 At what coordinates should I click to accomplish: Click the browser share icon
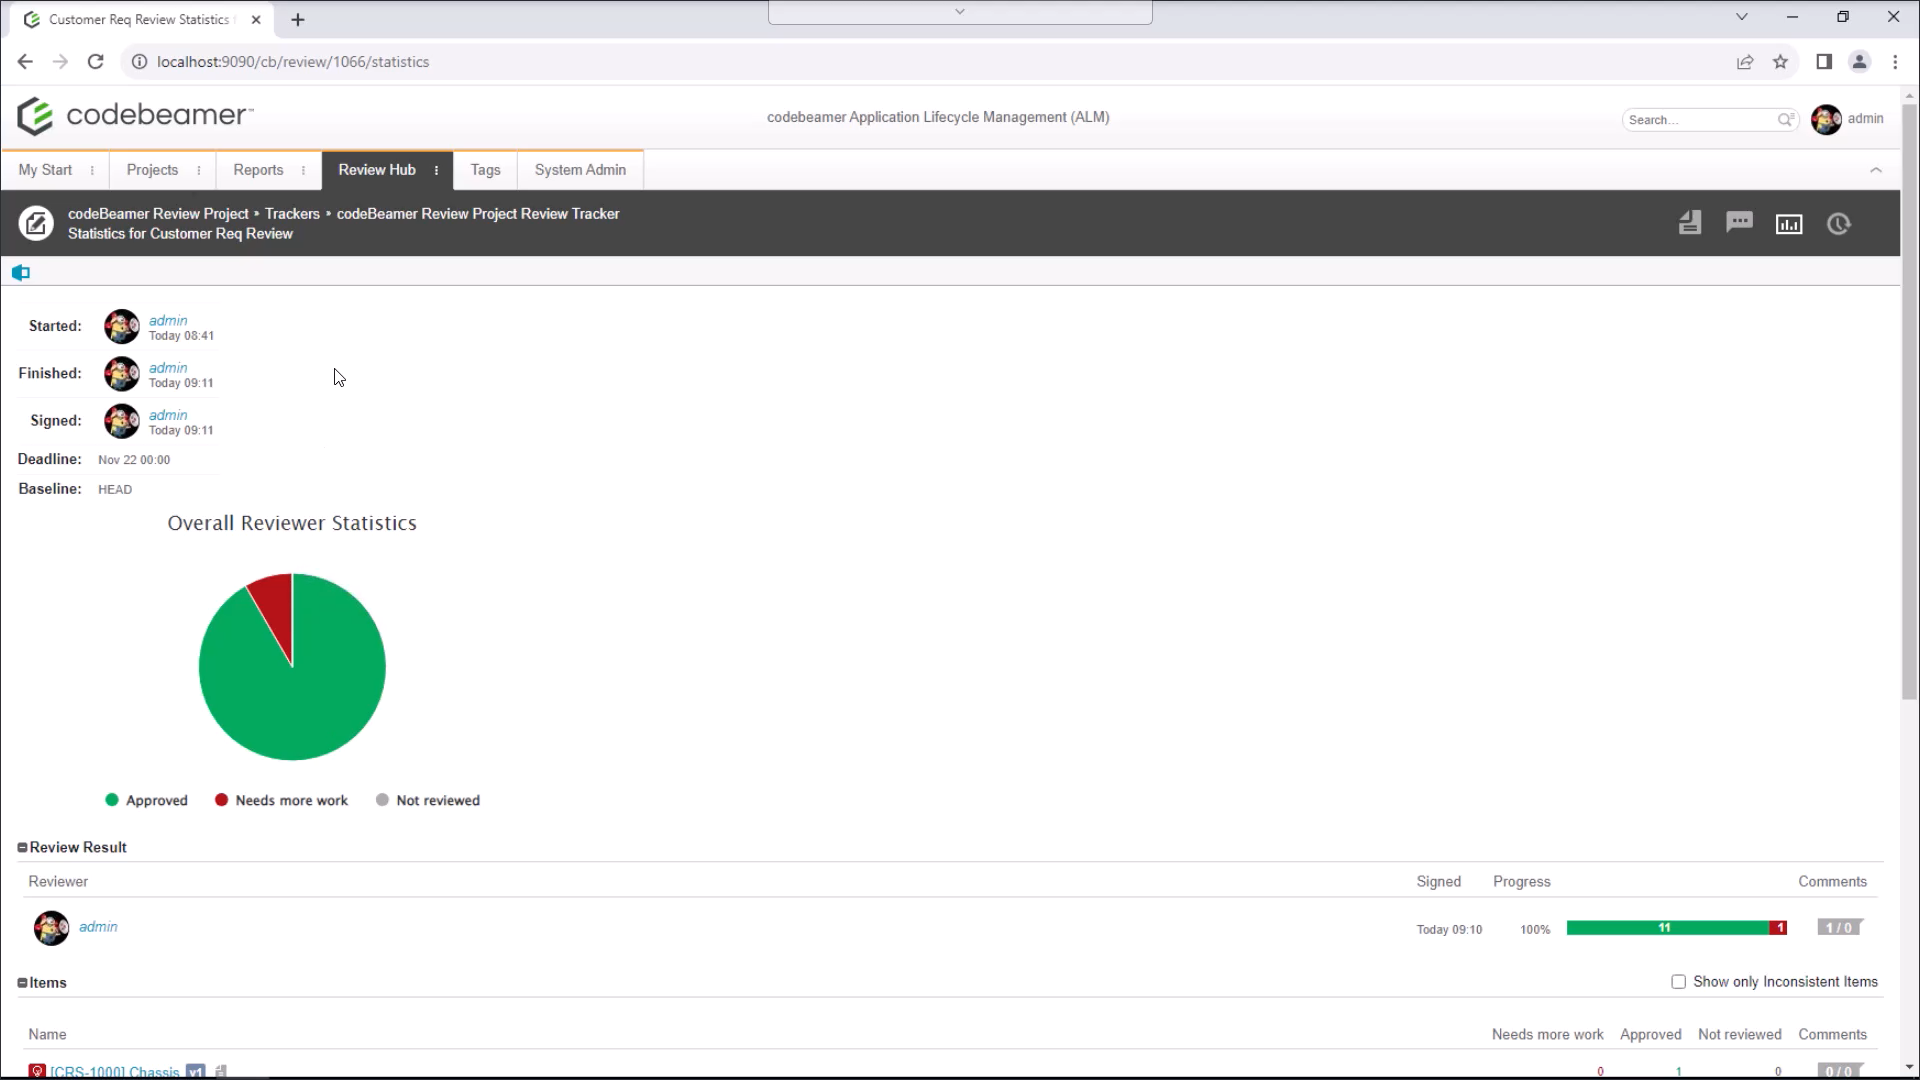pos(1745,62)
